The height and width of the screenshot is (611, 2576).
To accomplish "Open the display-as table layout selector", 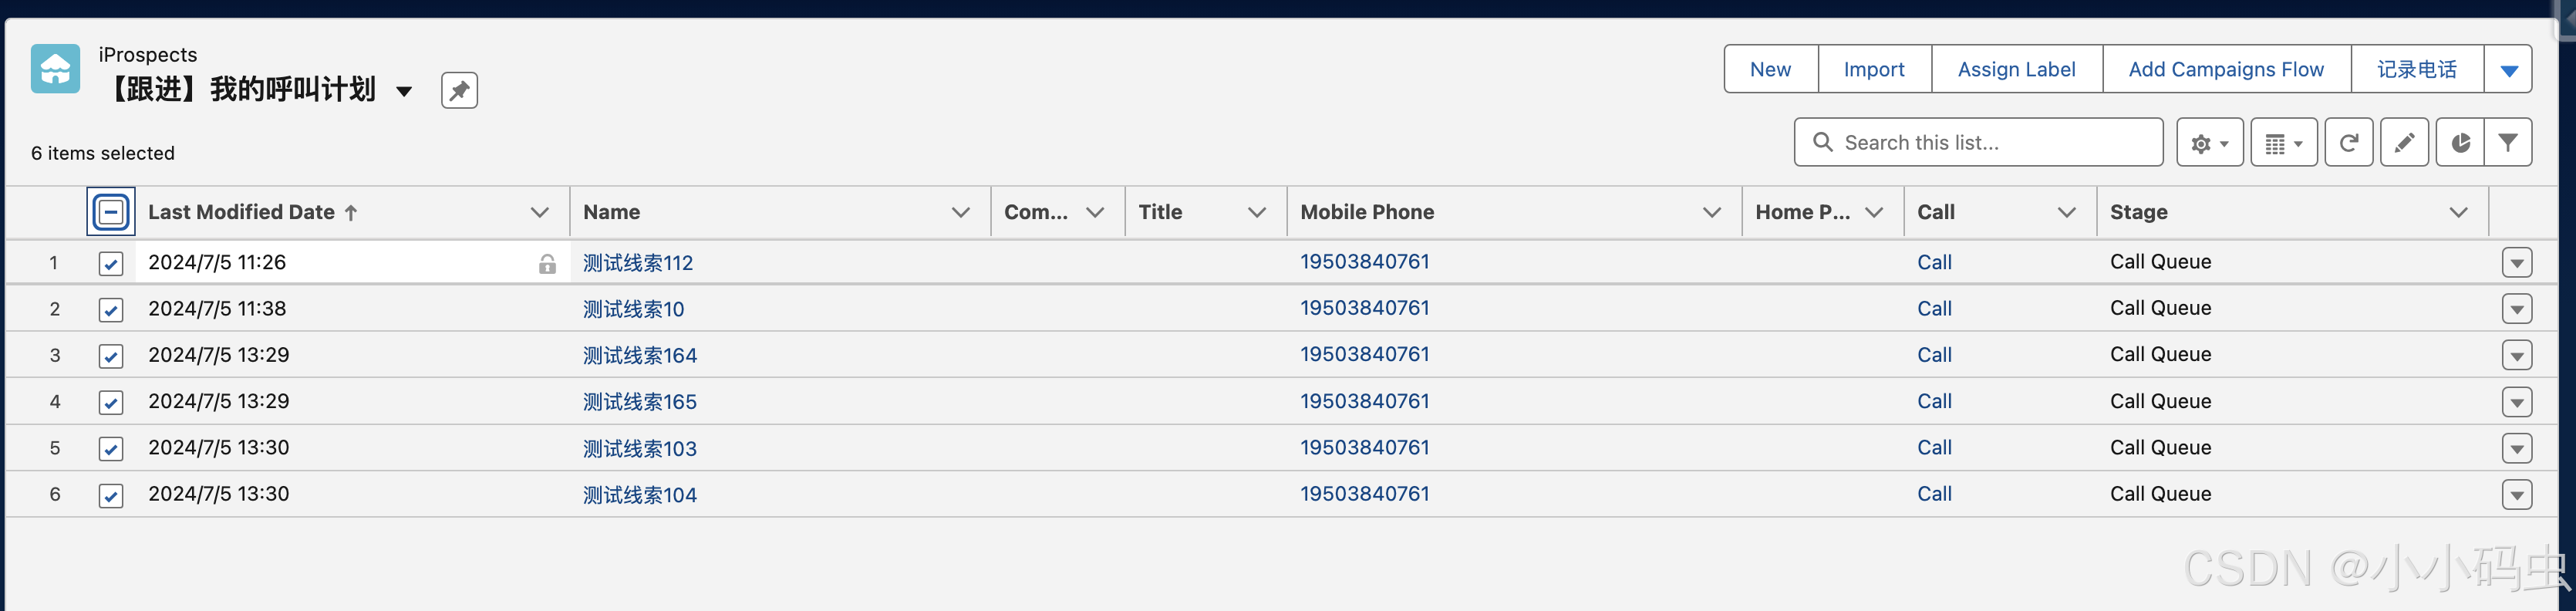I will point(2284,143).
